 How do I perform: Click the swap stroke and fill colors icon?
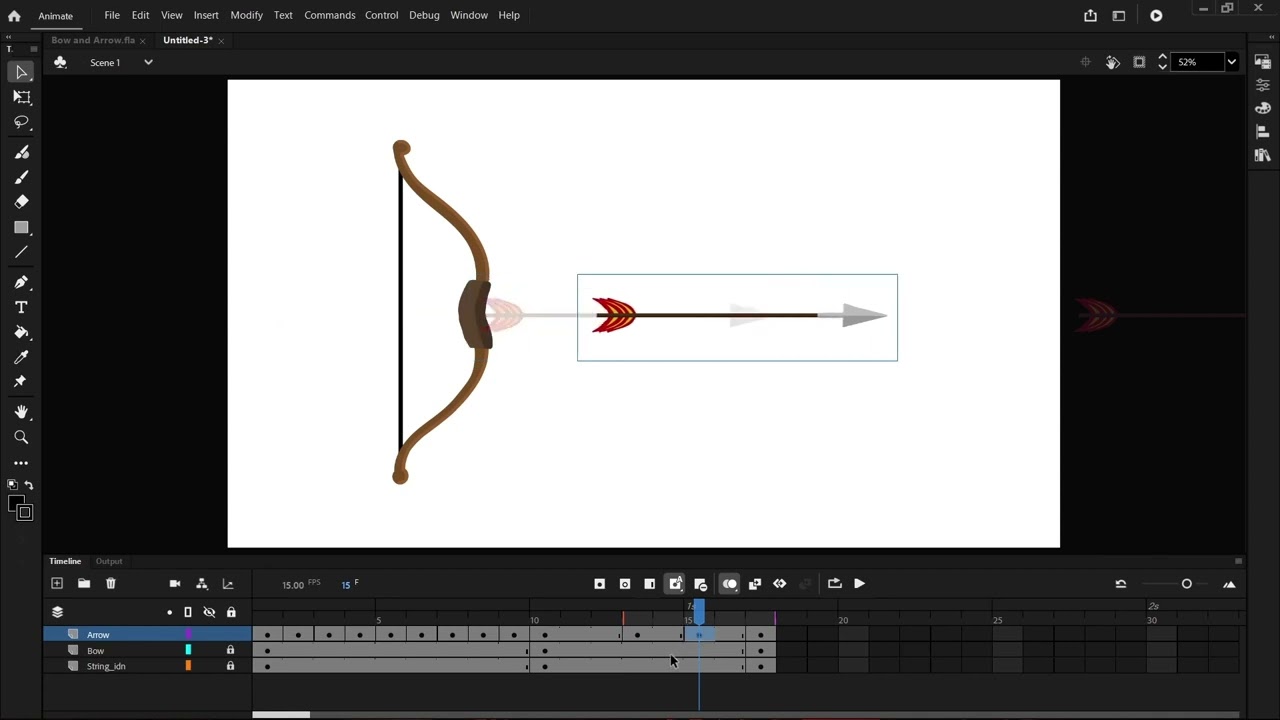(28, 485)
